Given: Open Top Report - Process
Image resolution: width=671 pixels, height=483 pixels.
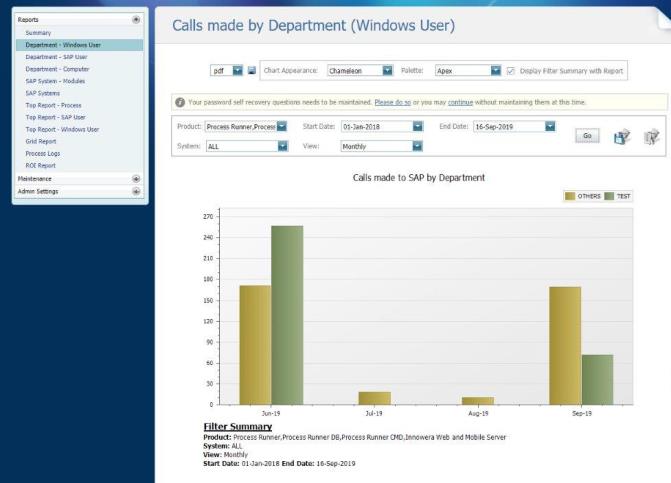Looking at the screenshot, I should 53,105.
